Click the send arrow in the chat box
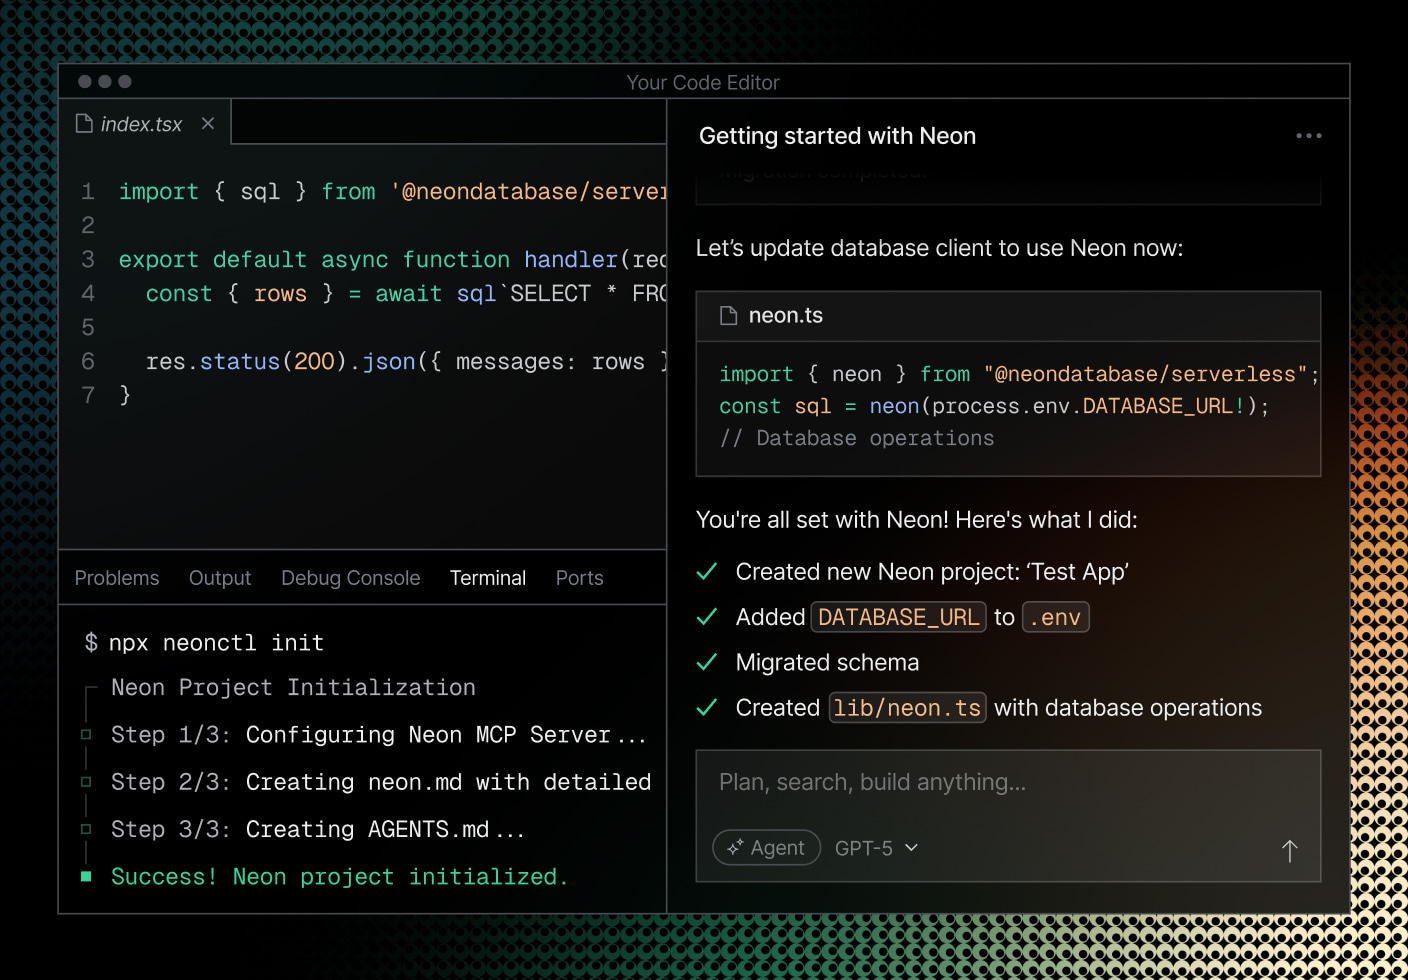The image size is (1408, 980). (x=1289, y=850)
